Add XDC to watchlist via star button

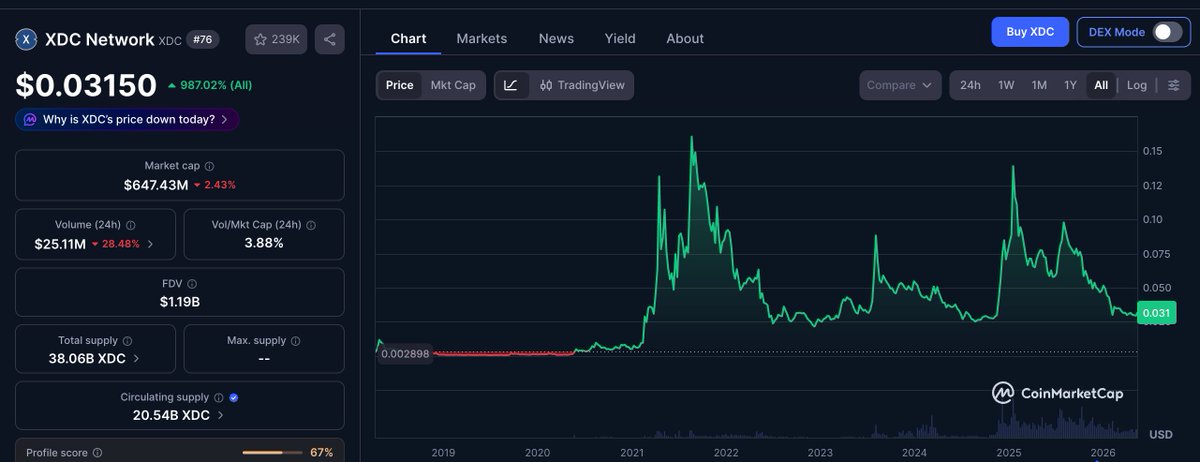click(277, 39)
